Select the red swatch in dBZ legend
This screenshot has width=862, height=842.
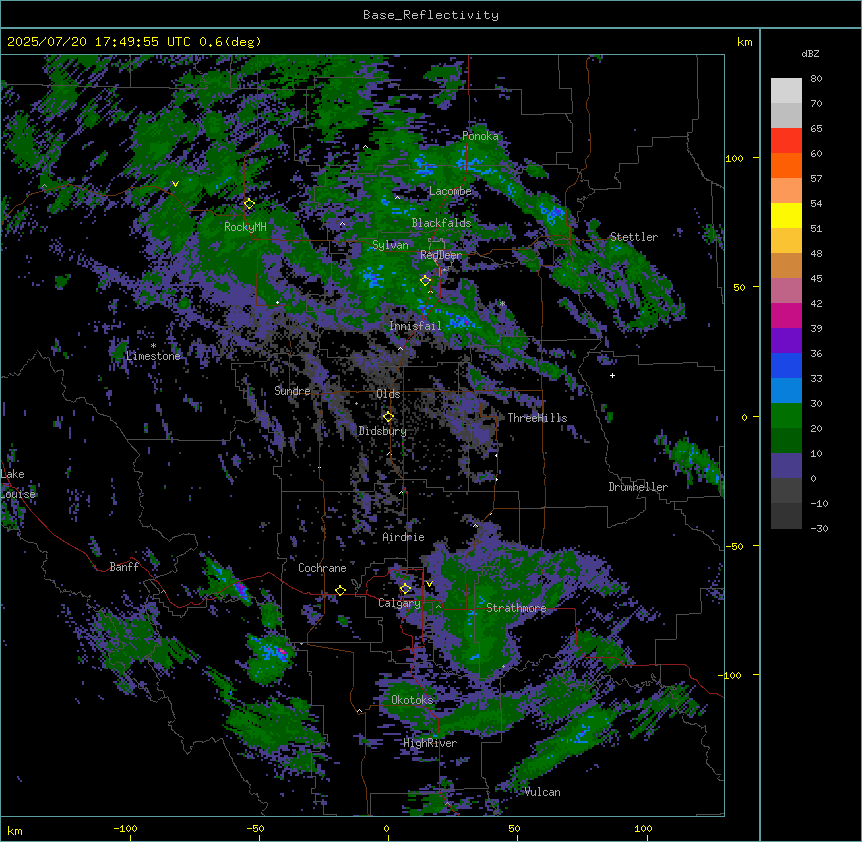[786, 140]
